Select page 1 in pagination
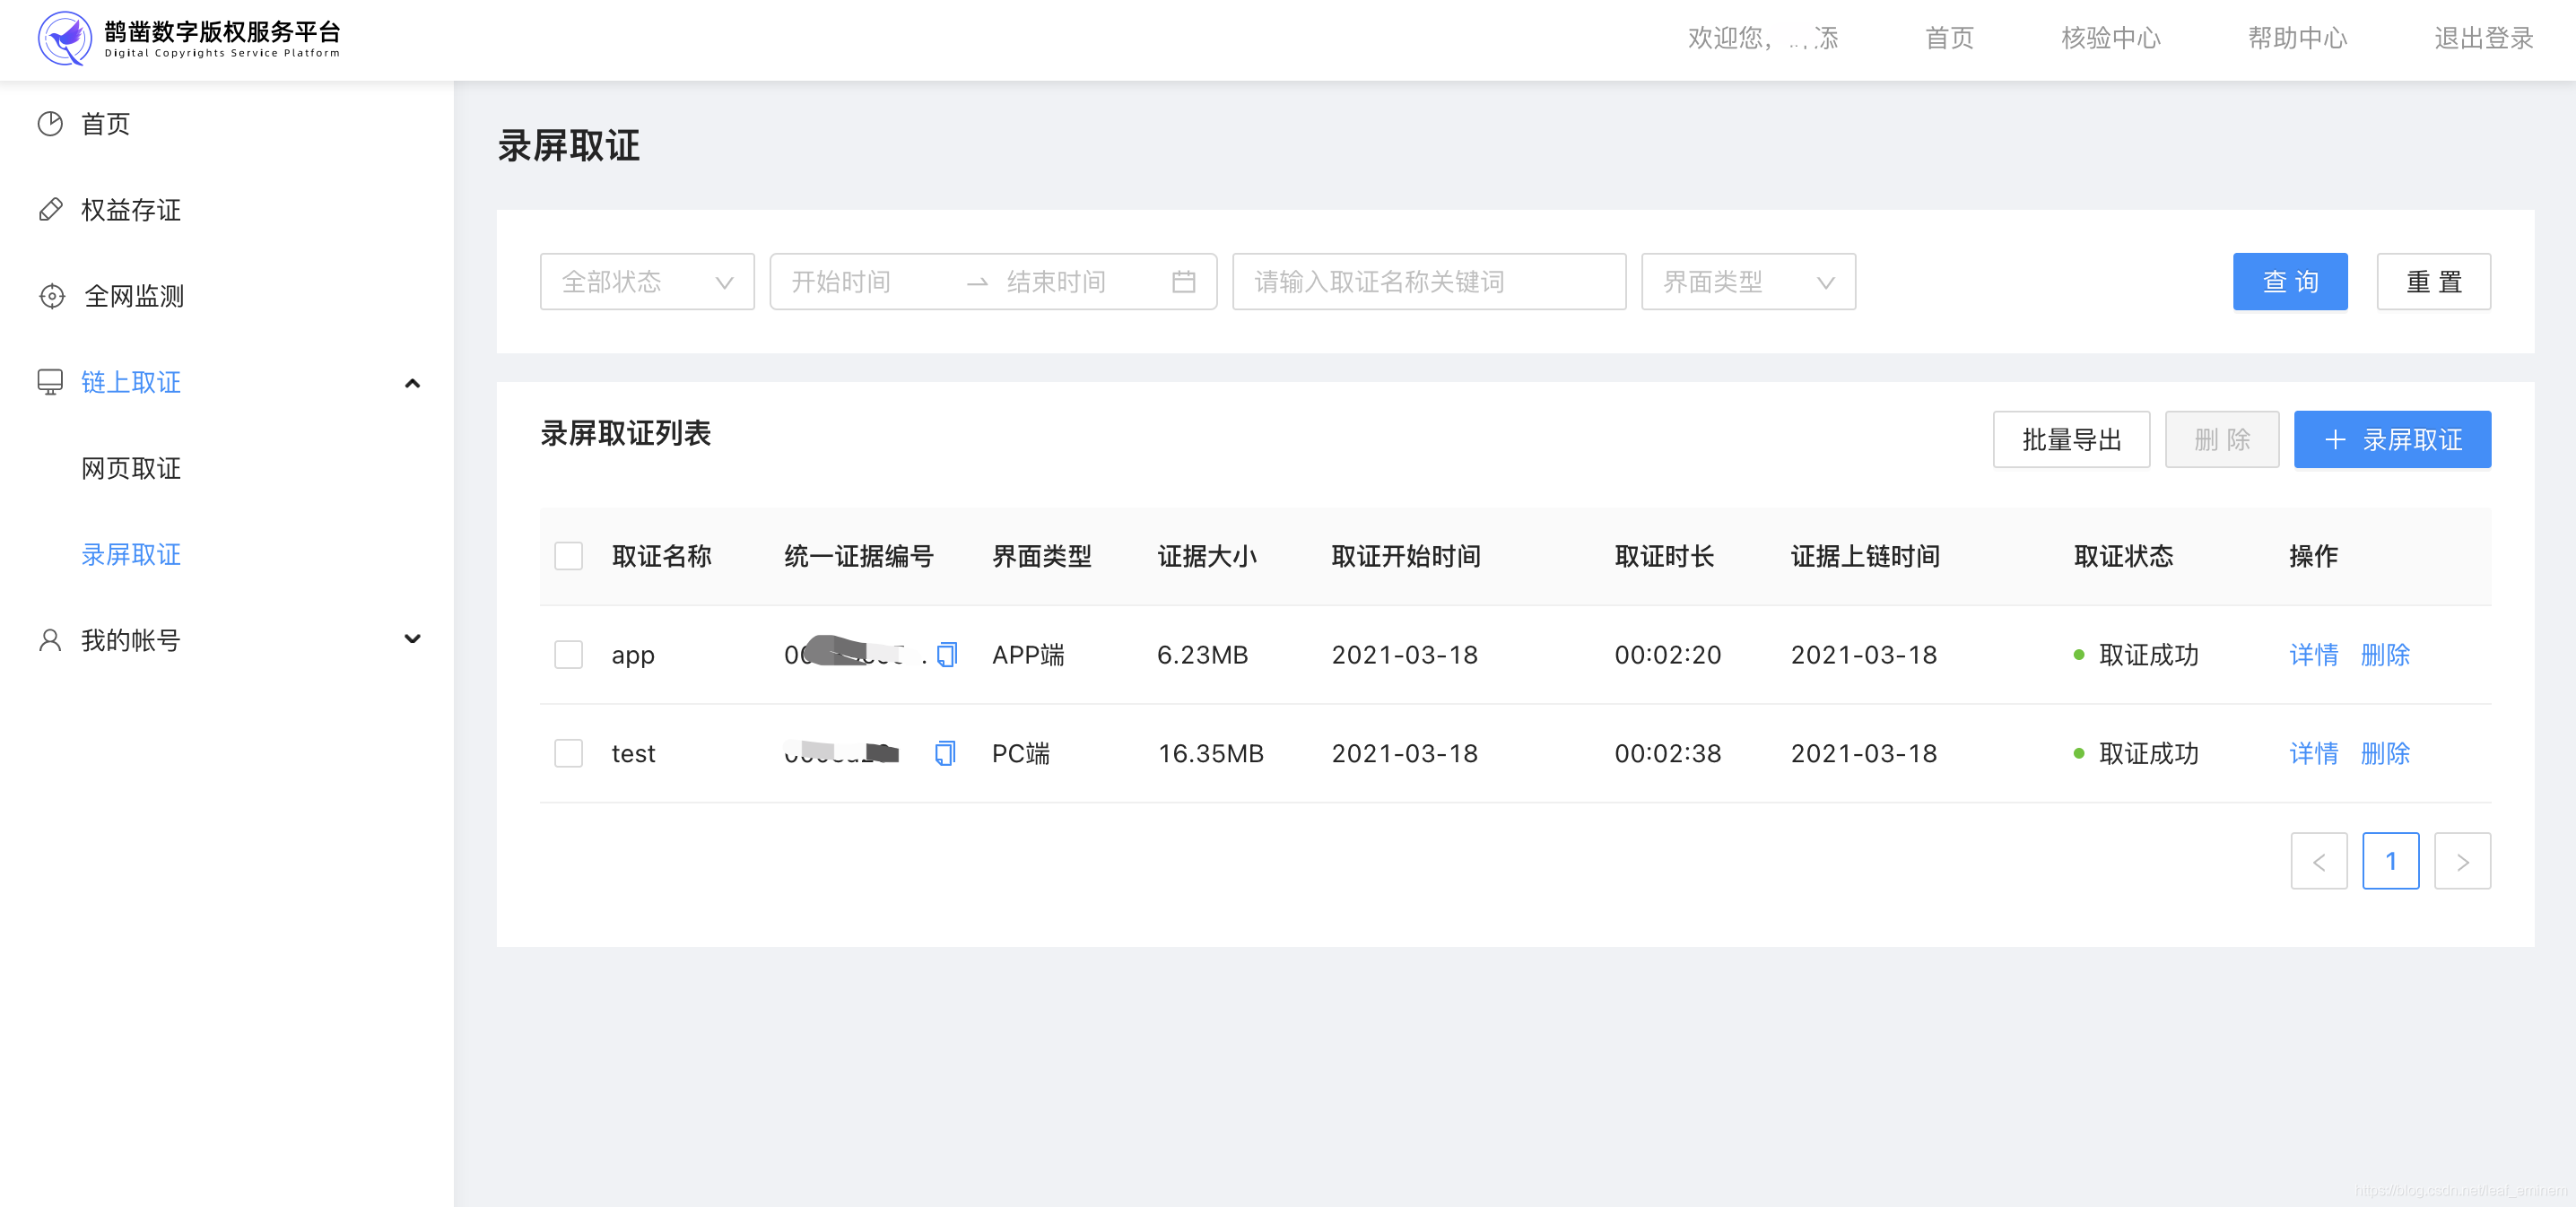 [2391, 861]
